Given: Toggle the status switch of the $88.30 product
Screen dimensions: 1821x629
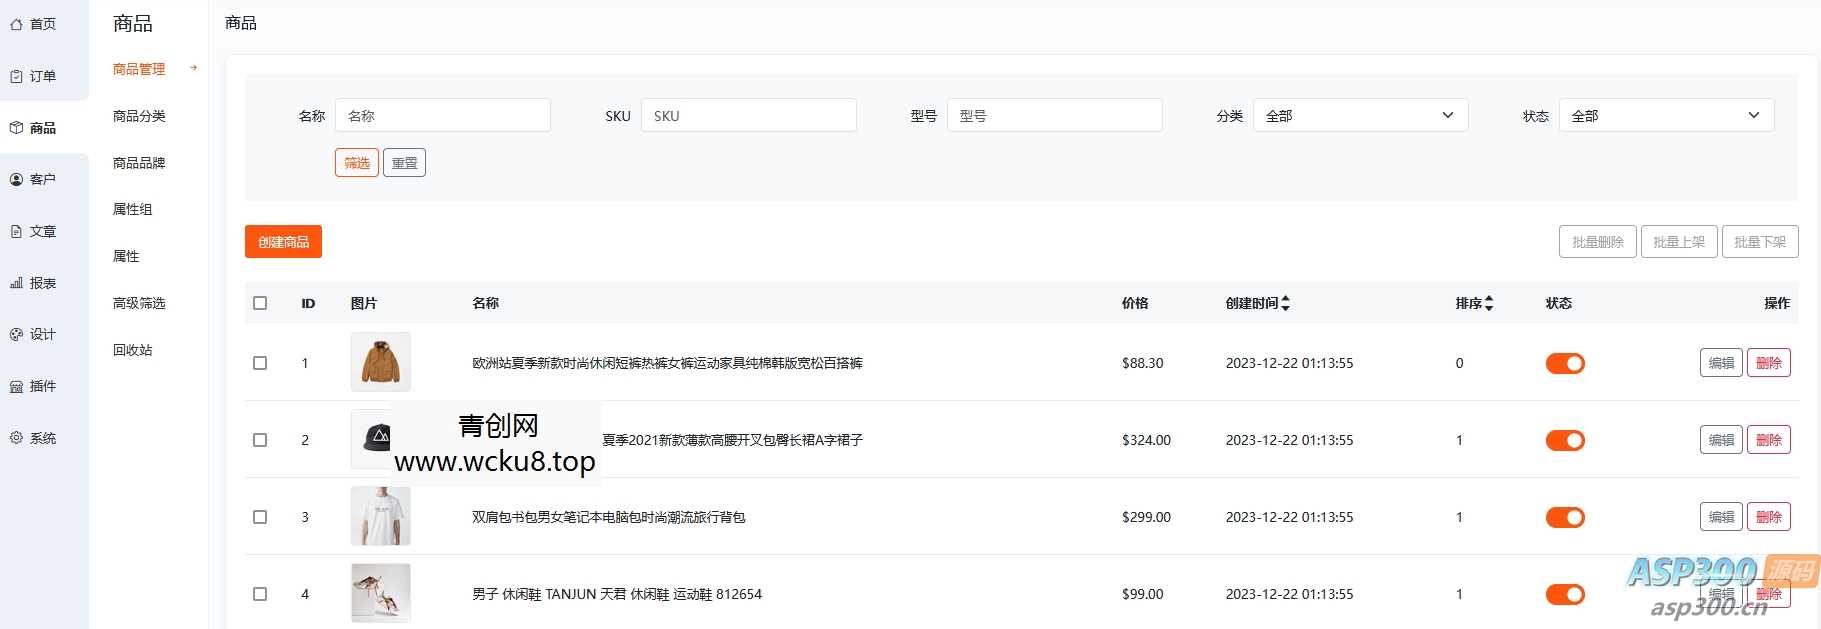Looking at the screenshot, I should coord(1565,363).
